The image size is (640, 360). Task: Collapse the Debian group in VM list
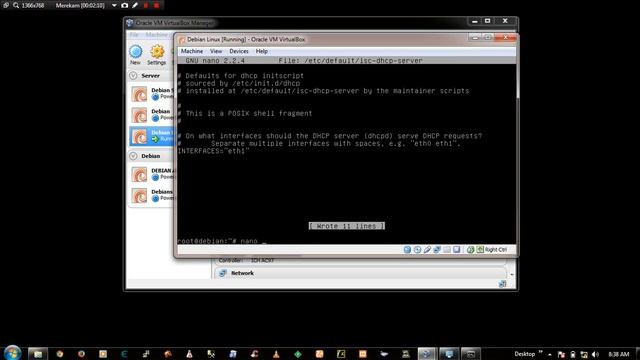point(133,156)
